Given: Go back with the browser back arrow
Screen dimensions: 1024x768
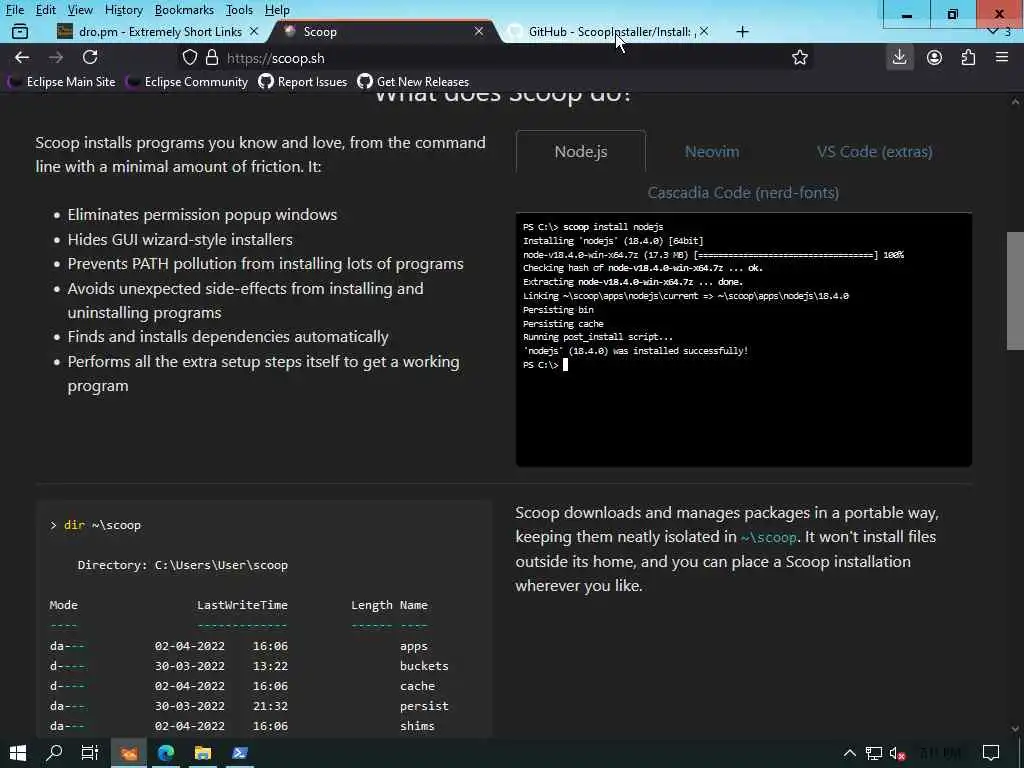Looking at the screenshot, I should tap(22, 57).
